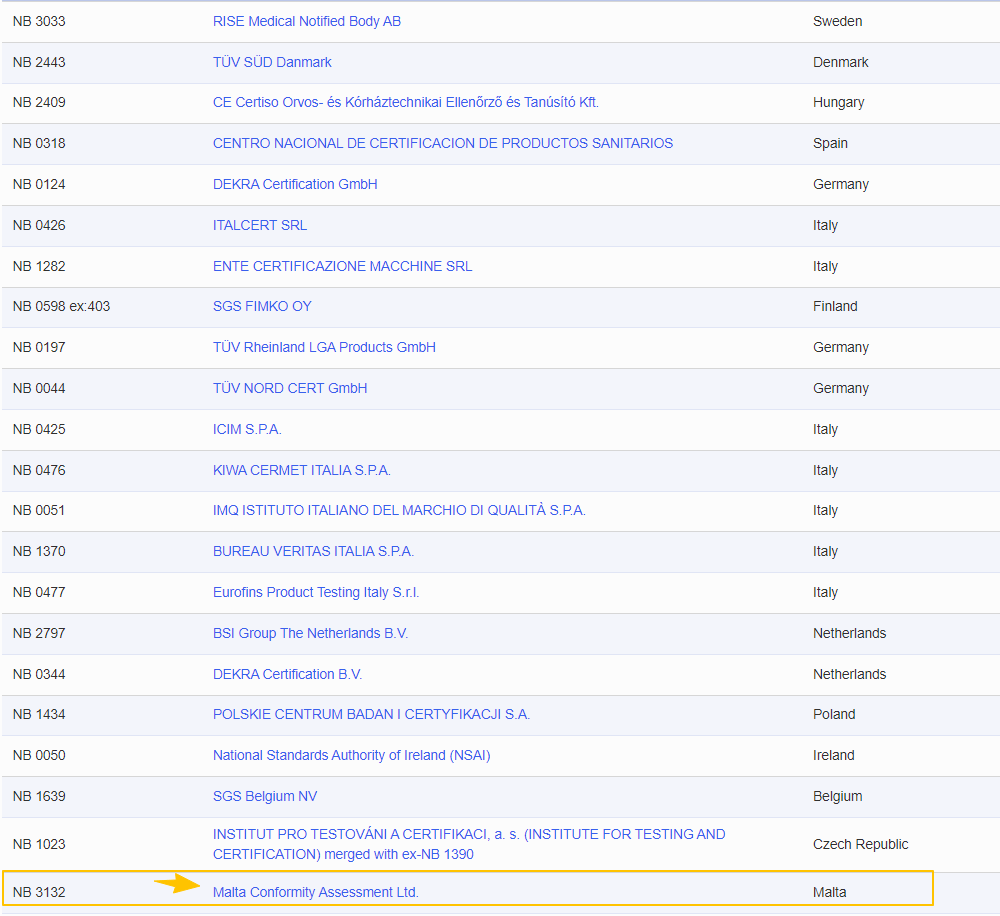Select TÜV NORD CERT GmbH link
Screen dimensions: 1000x916
(290, 388)
